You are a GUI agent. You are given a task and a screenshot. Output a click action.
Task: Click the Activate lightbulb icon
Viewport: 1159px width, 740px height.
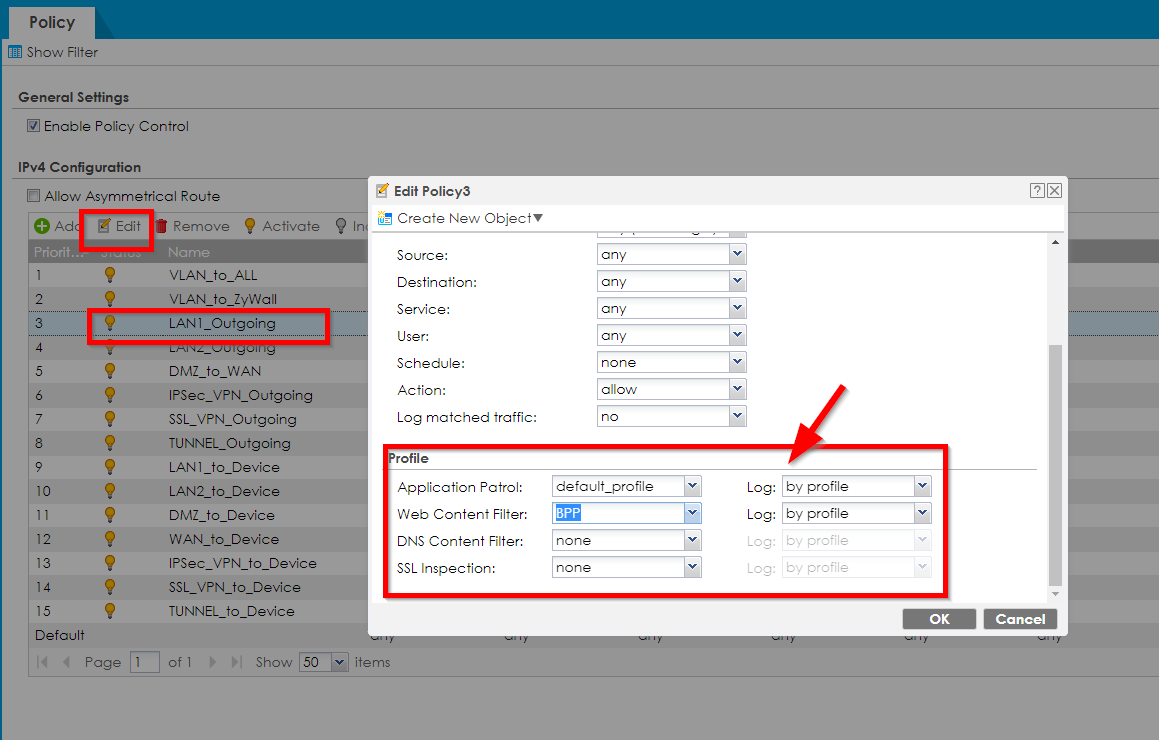250,226
